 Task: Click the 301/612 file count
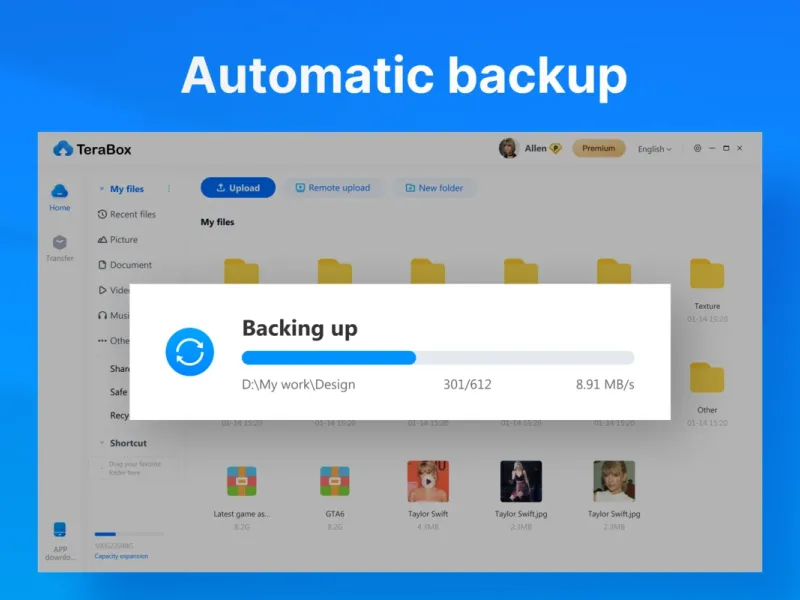pyautogui.click(x=467, y=385)
